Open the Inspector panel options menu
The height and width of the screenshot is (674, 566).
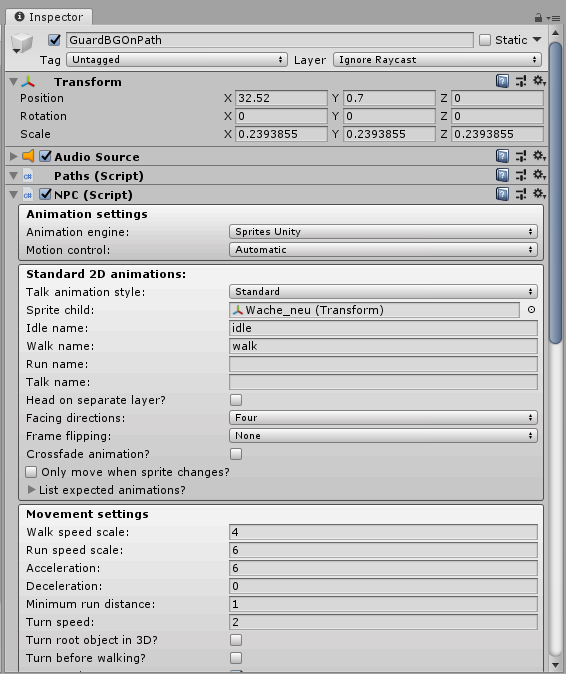[554, 18]
